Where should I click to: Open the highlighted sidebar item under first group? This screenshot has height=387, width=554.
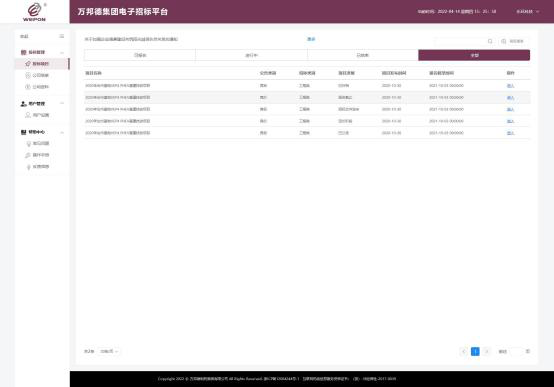41,64
